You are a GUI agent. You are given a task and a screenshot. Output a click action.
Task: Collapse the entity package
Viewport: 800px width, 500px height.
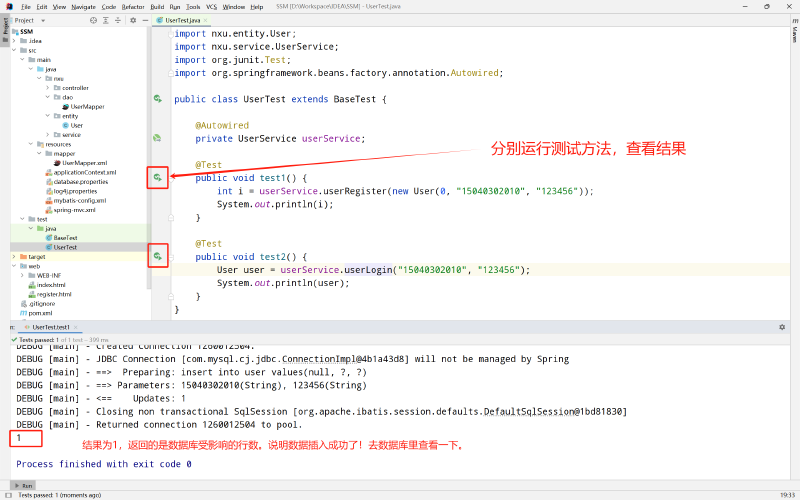[48, 116]
